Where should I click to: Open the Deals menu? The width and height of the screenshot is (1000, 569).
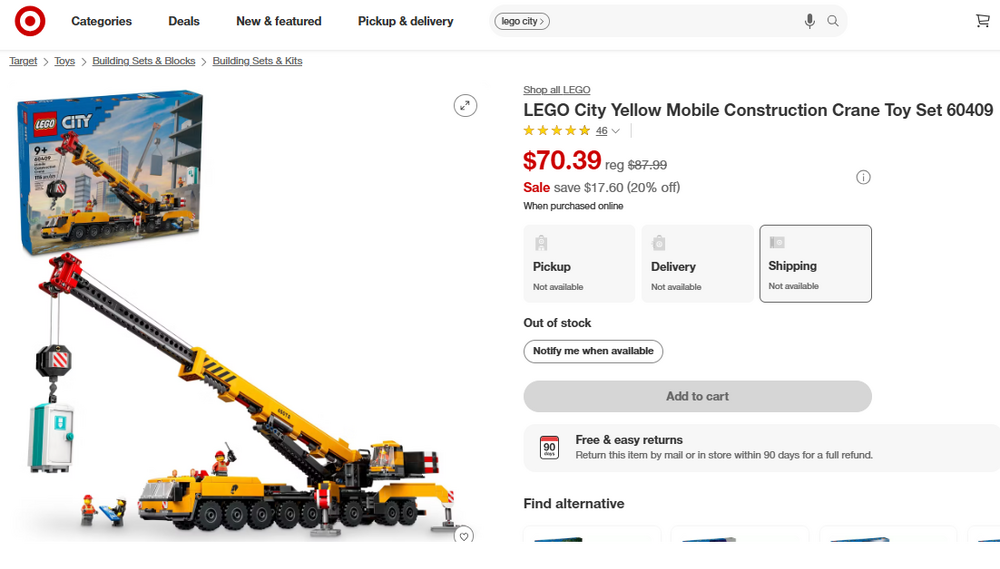184,21
